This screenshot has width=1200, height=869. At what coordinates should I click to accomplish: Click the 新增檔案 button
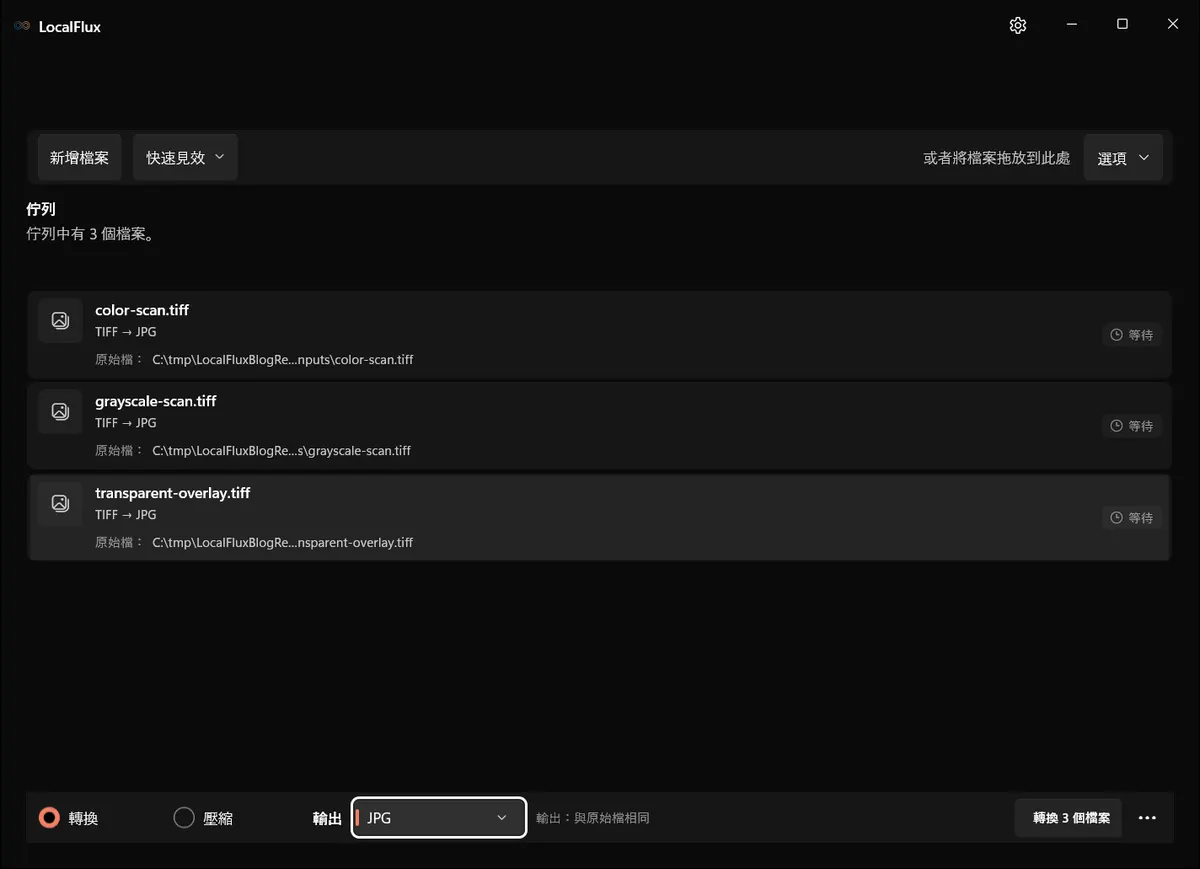click(x=80, y=158)
